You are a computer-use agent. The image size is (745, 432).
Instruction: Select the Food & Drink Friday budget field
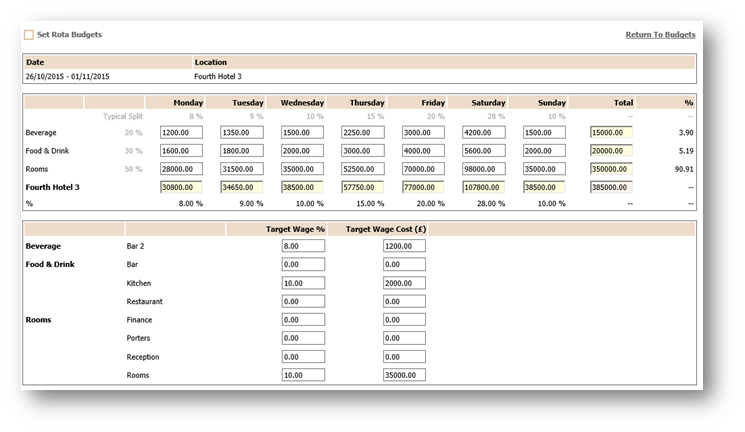tap(423, 150)
